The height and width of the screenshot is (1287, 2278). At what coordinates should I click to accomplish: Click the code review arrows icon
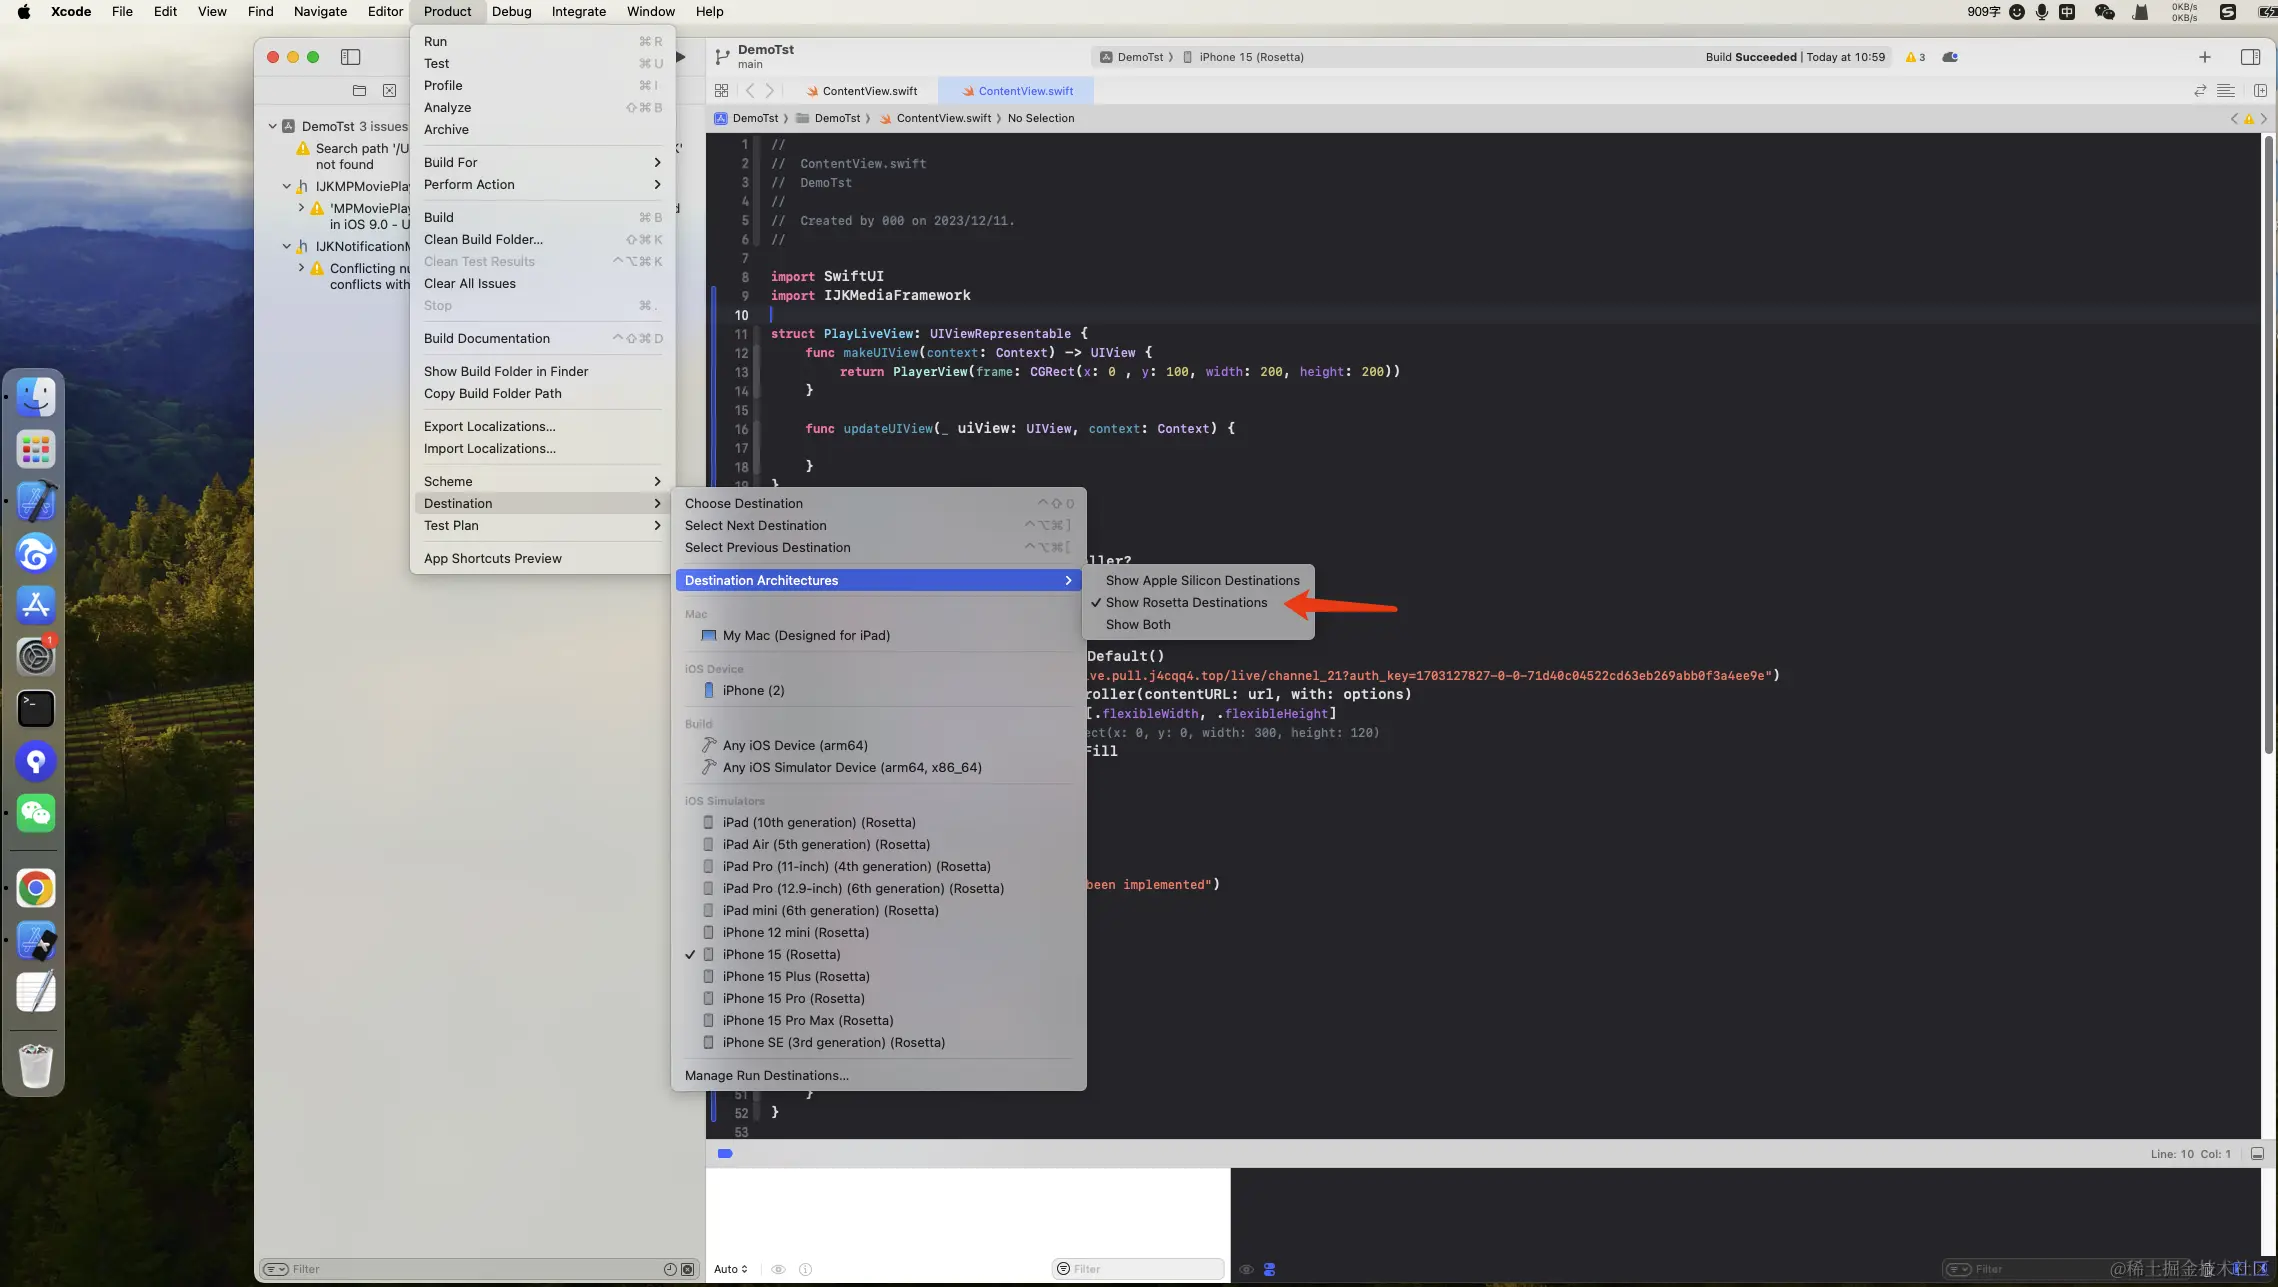pos(2200,90)
